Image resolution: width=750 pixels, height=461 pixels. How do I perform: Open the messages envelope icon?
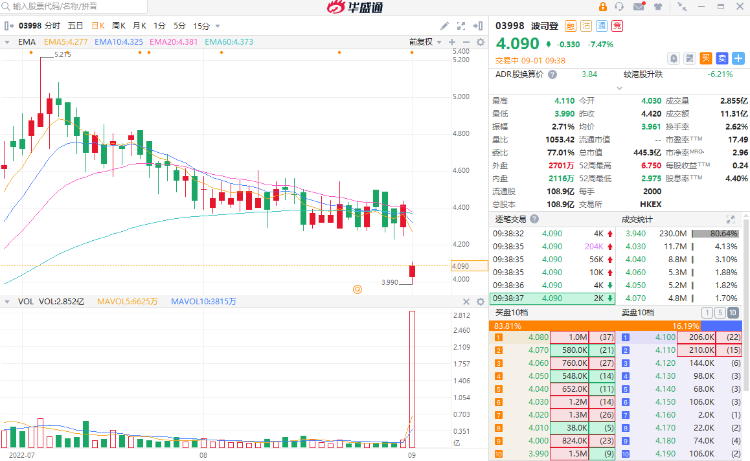(639, 7)
